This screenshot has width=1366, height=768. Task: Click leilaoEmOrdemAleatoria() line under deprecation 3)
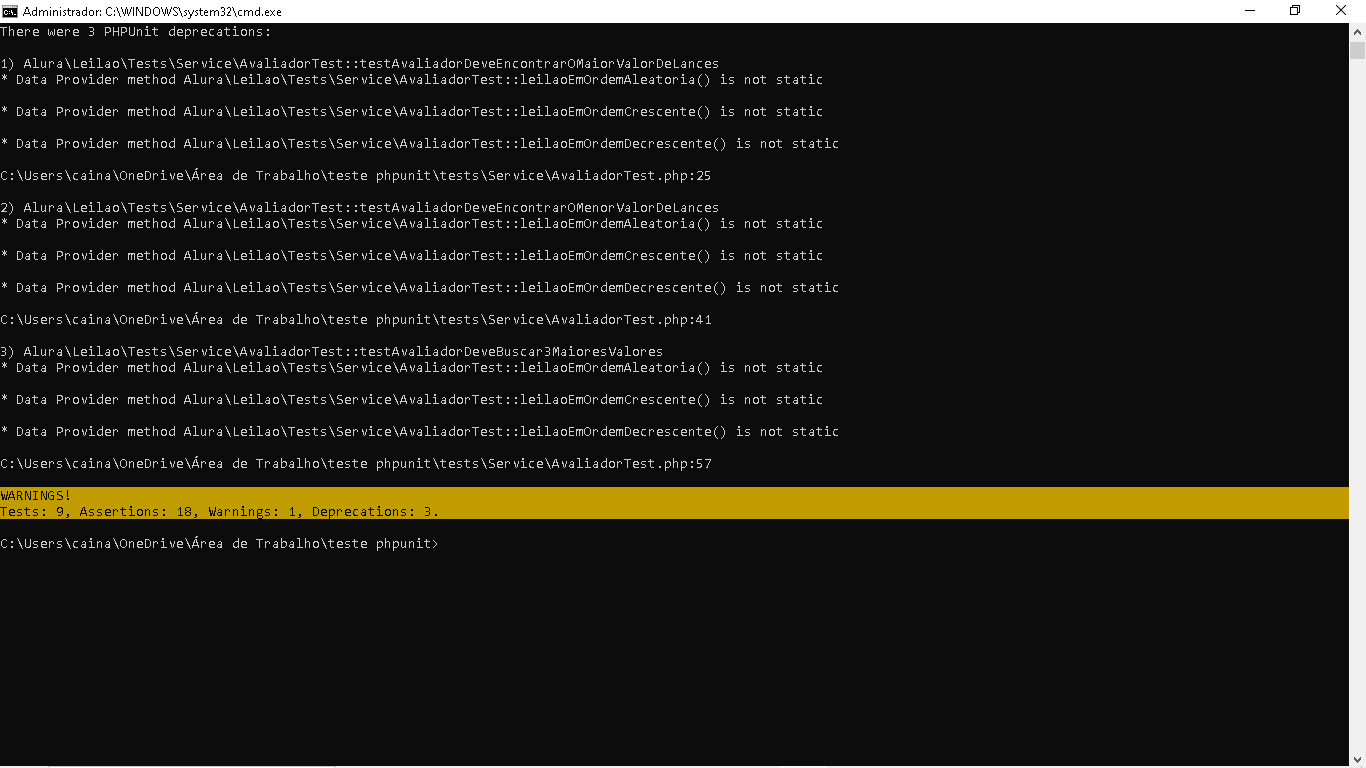pyautogui.click(x=412, y=367)
